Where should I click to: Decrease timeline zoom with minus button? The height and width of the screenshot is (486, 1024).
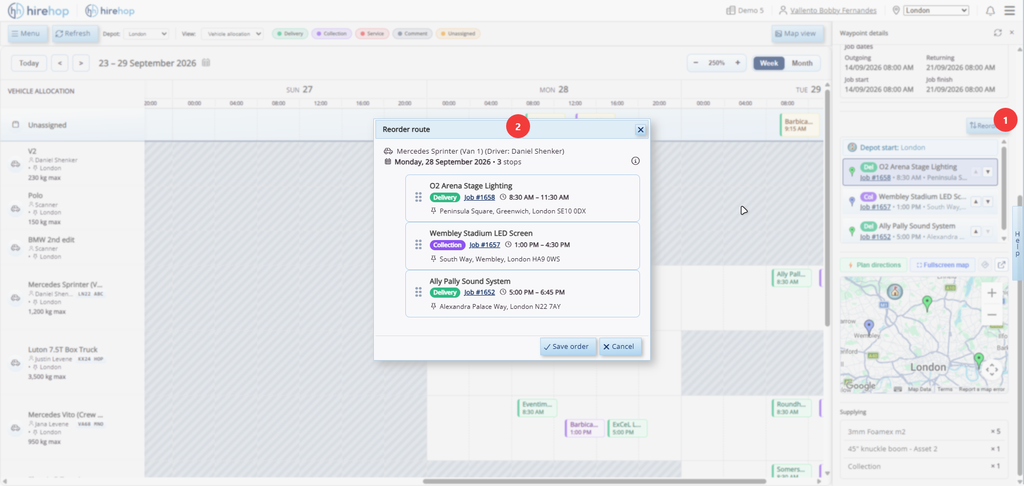point(696,63)
